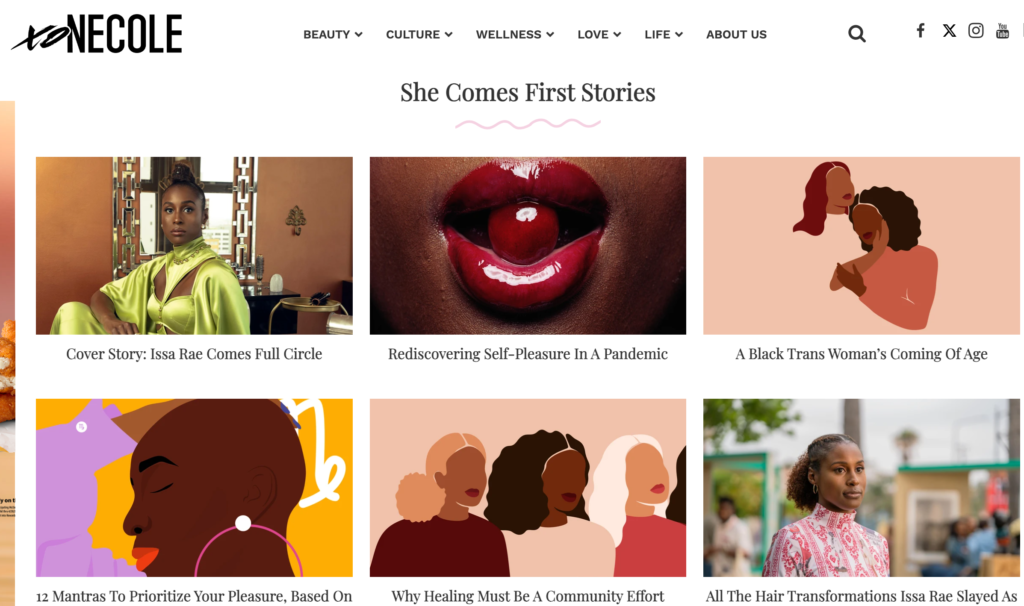Go to the YouTube channel icon
Image resolution: width=1024 pixels, height=606 pixels.
(x=1002, y=31)
